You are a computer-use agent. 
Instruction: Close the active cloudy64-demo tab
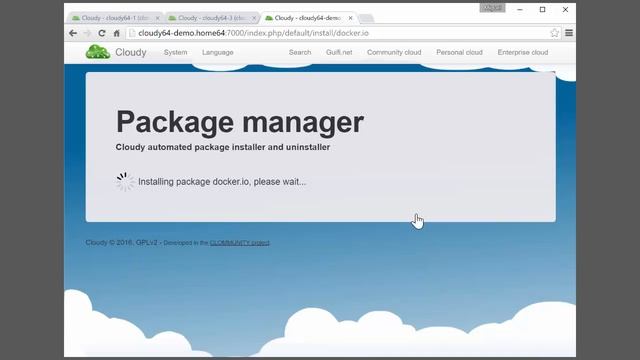[350, 18]
